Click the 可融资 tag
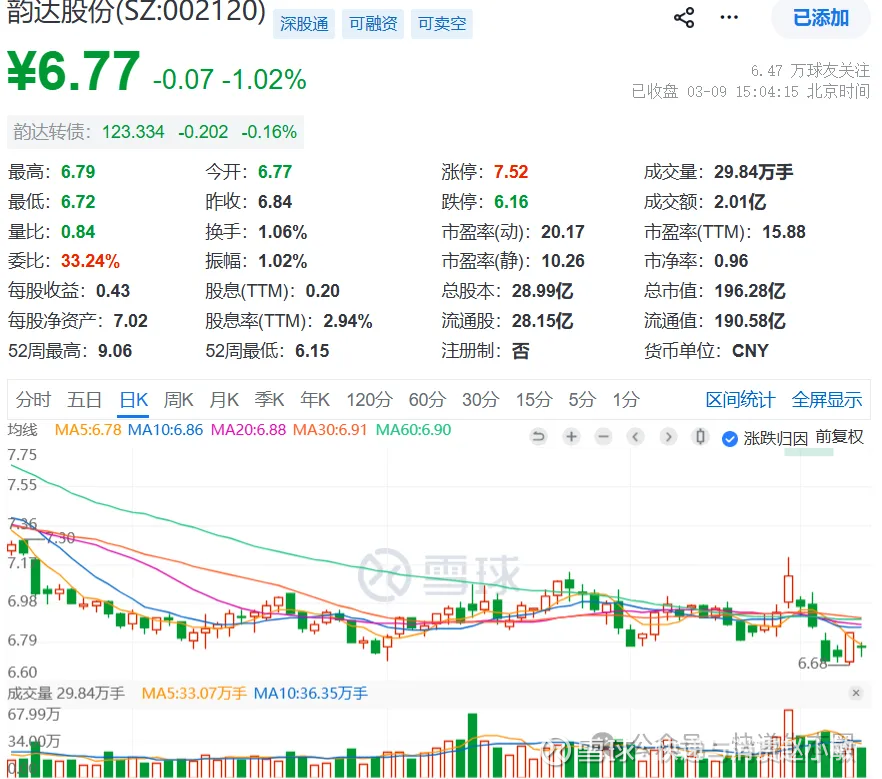882x779 pixels. coord(373,24)
